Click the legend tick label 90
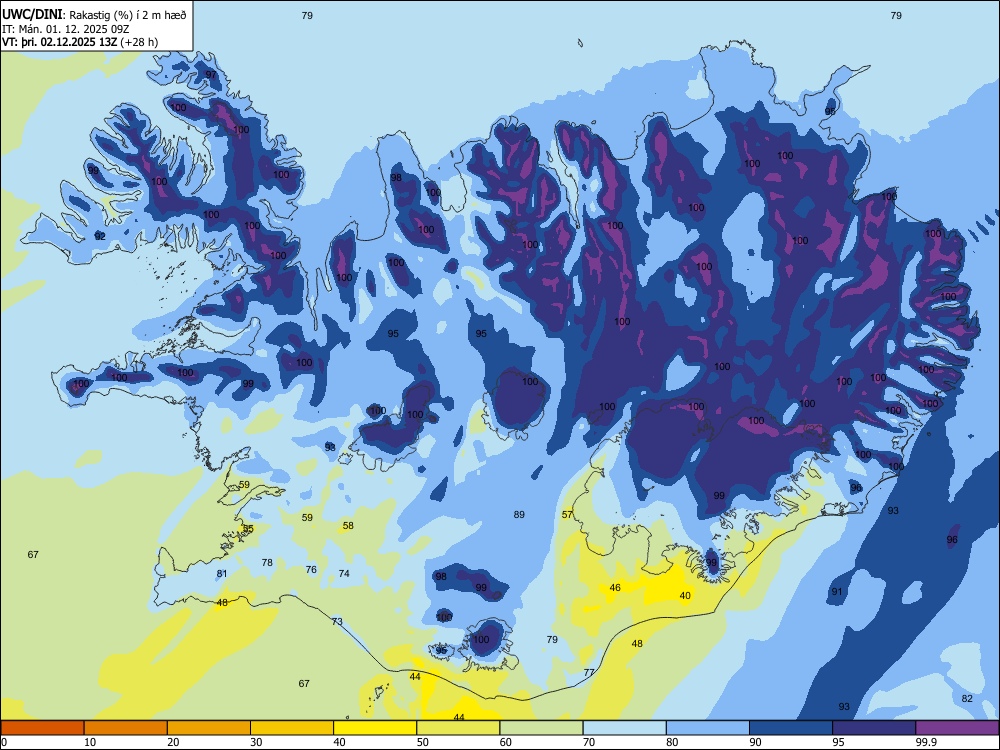The image size is (1000, 750). tap(756, 742)
